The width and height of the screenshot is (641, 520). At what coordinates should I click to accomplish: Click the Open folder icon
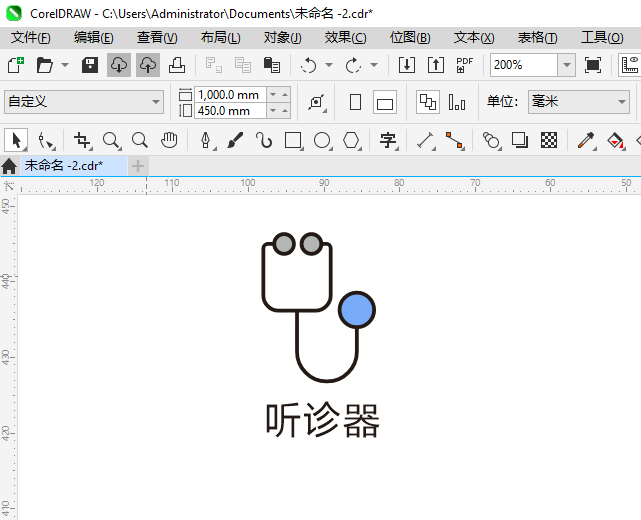click(45, 65)
